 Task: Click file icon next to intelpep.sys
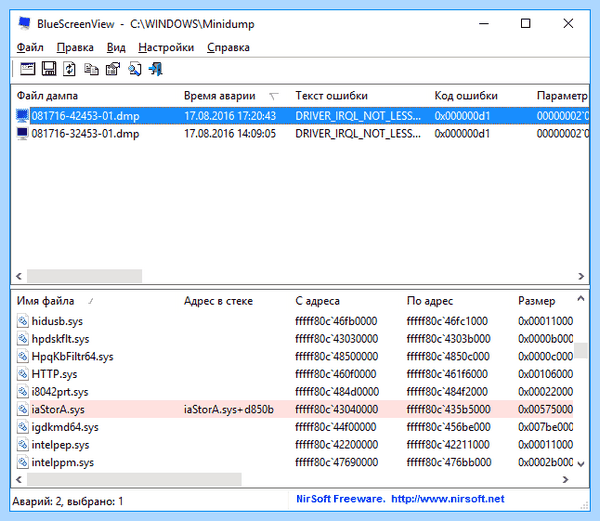[x=23, y=444]
